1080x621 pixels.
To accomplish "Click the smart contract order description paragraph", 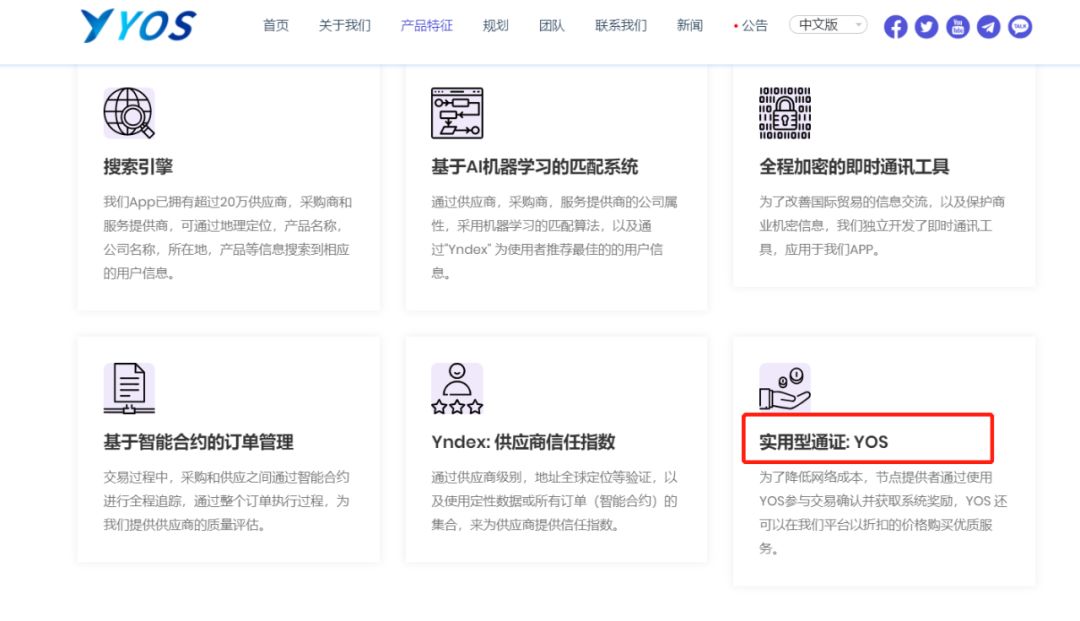I will (227, 501).
